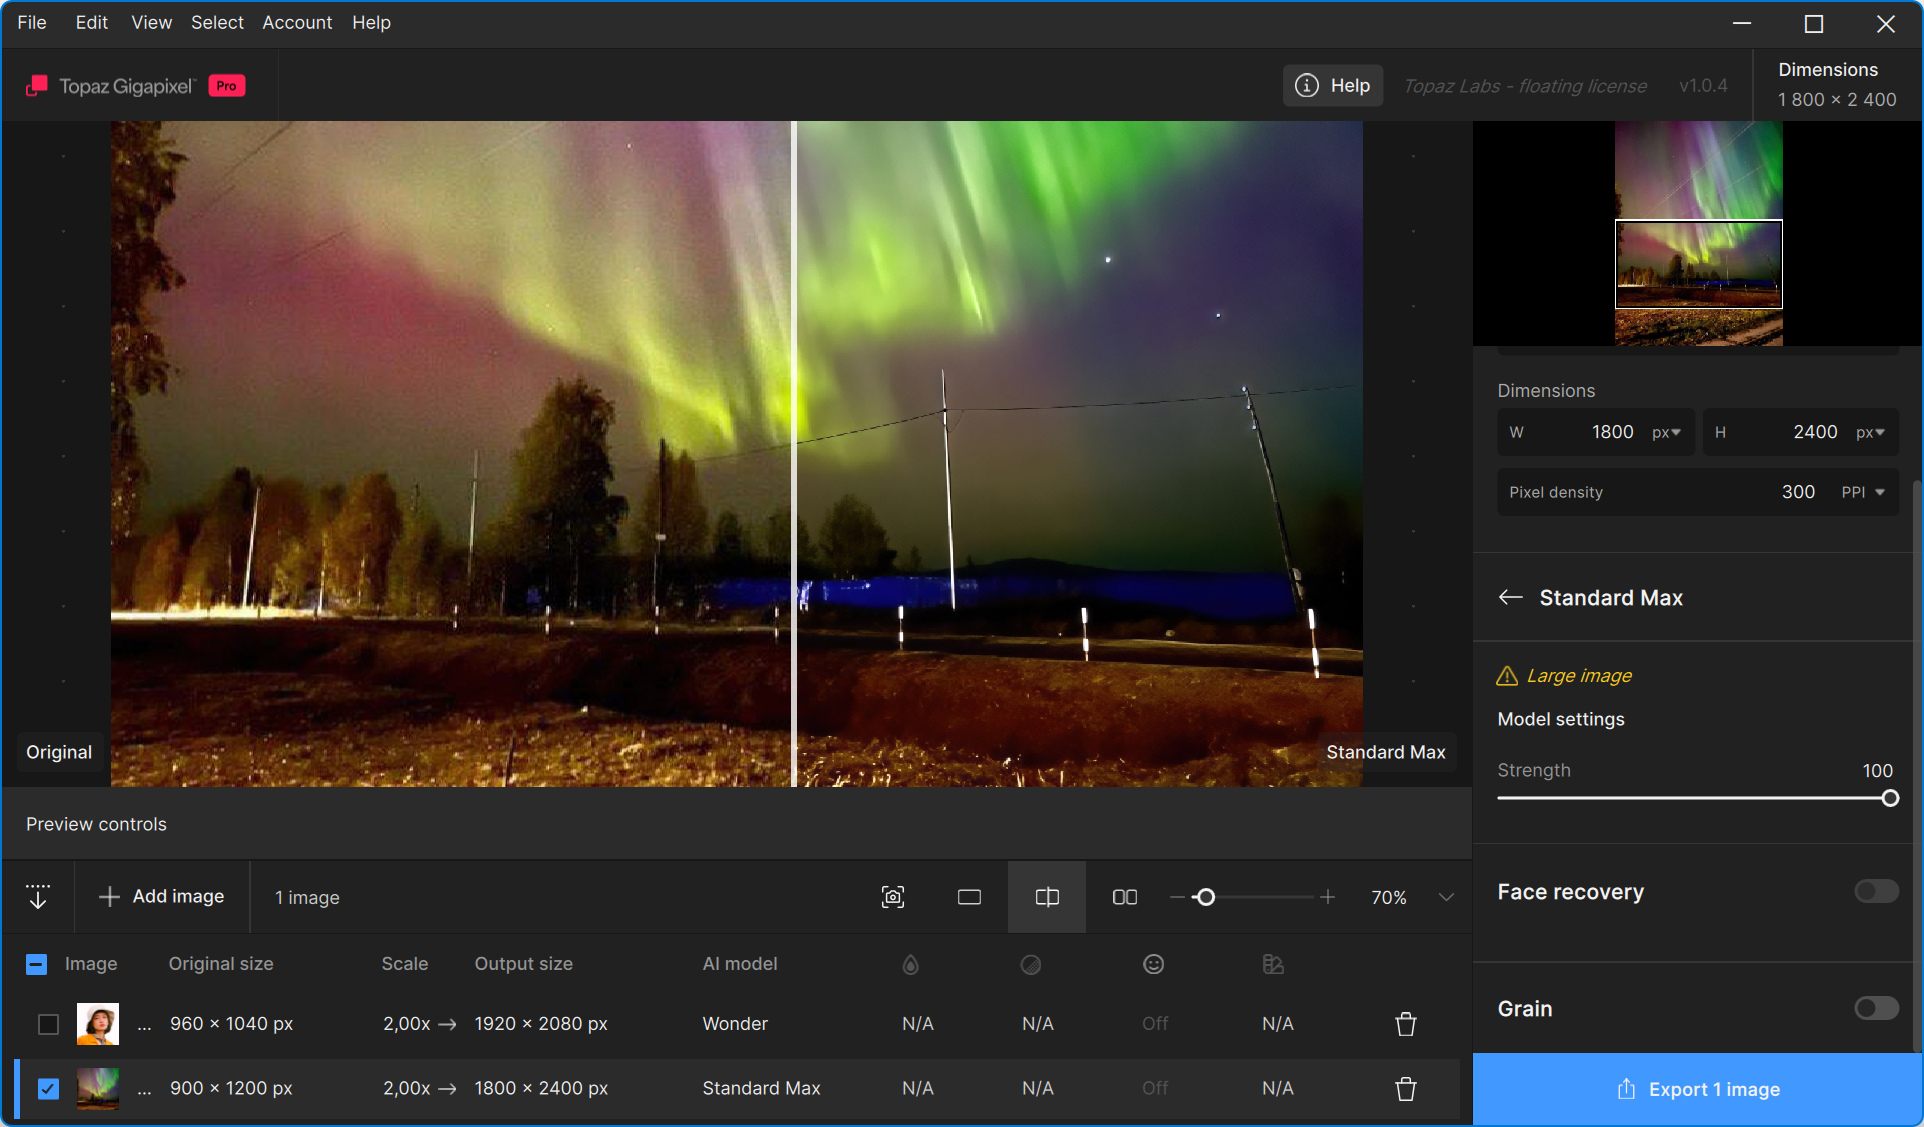Open the width px unit dropdown

[1666, 432]
